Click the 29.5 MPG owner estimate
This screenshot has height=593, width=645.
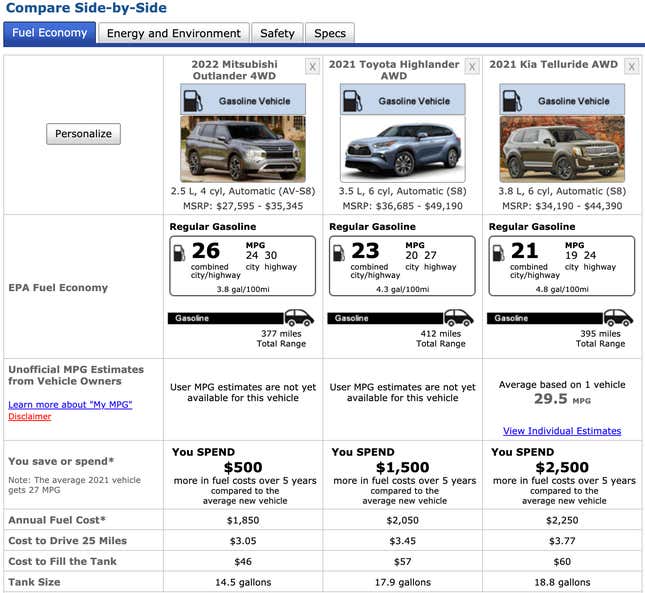(562, 399)
